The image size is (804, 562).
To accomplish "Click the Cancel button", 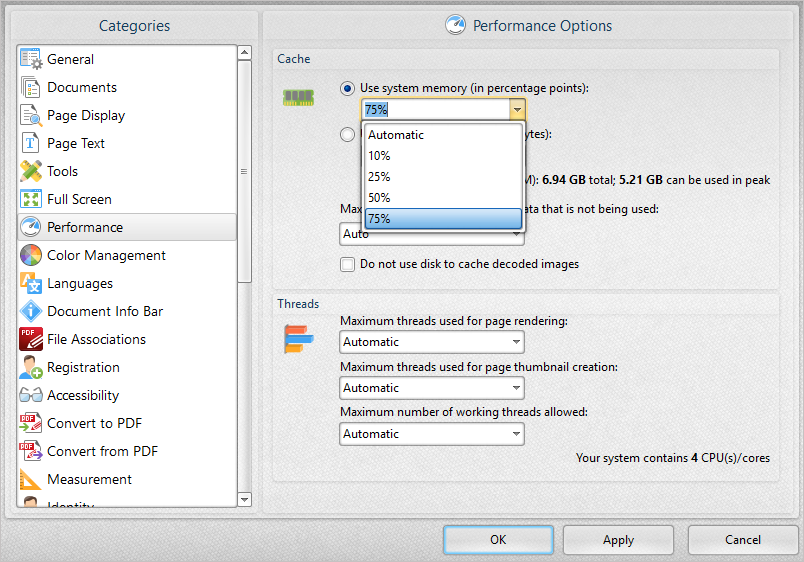I will click(x=742, y=540).
